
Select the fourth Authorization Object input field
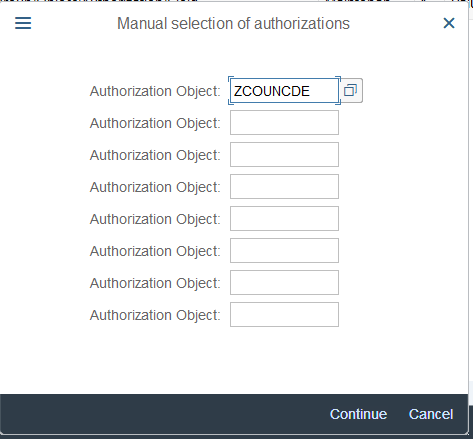[284, 187]
